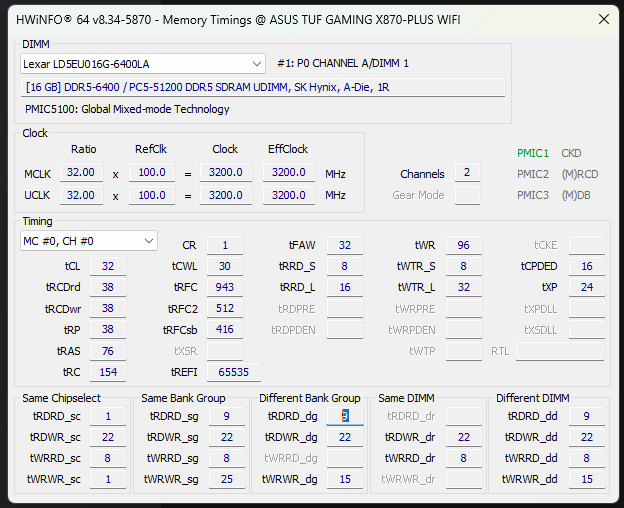Click the DDR5-6400 SDRAM description field
This screenshot has width=624, height=508.
pos(263,87)
